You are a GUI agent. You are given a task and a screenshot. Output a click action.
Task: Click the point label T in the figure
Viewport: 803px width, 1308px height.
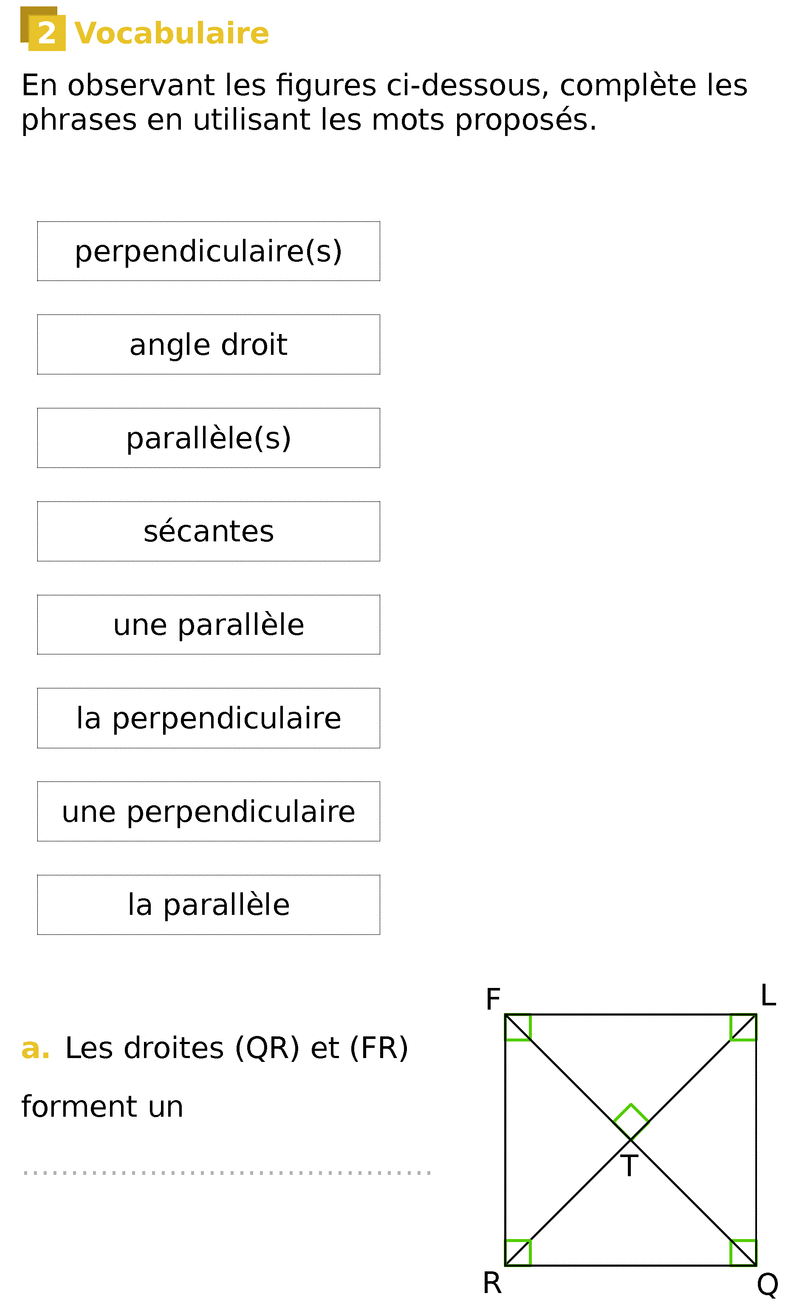[629, 1166]
